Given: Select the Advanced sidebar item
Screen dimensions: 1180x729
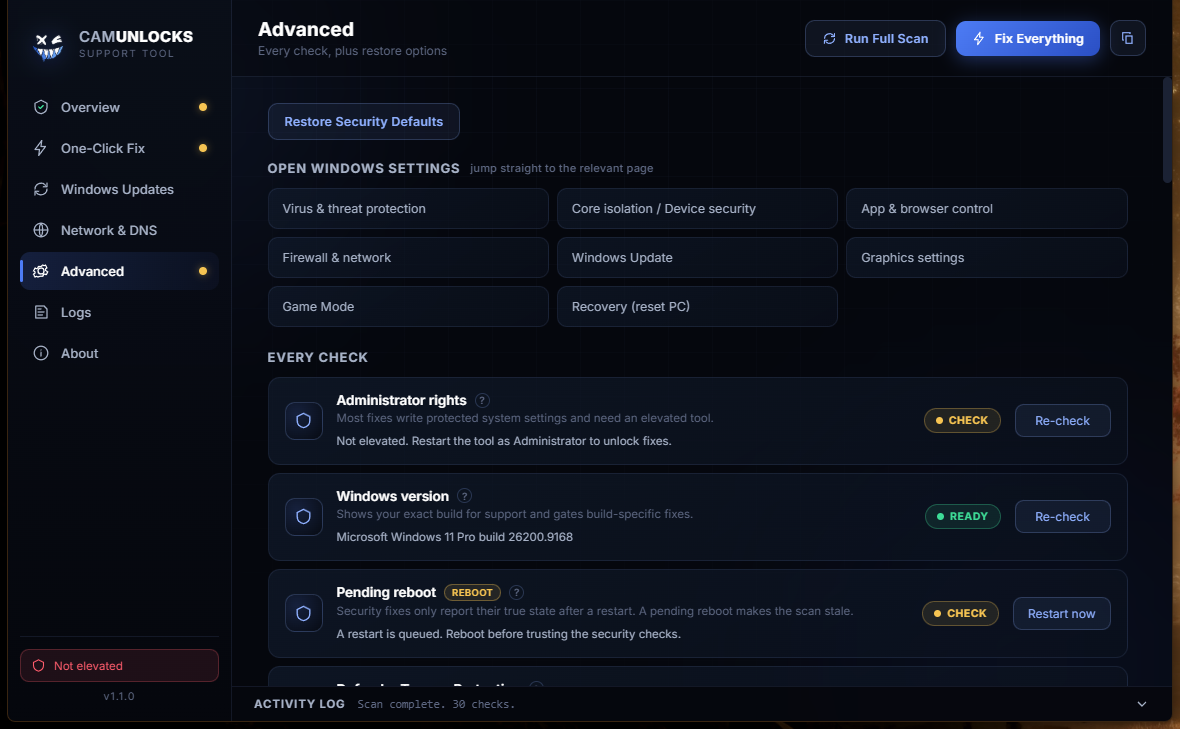Looking at the screenshot, I should tap(119, 271).
